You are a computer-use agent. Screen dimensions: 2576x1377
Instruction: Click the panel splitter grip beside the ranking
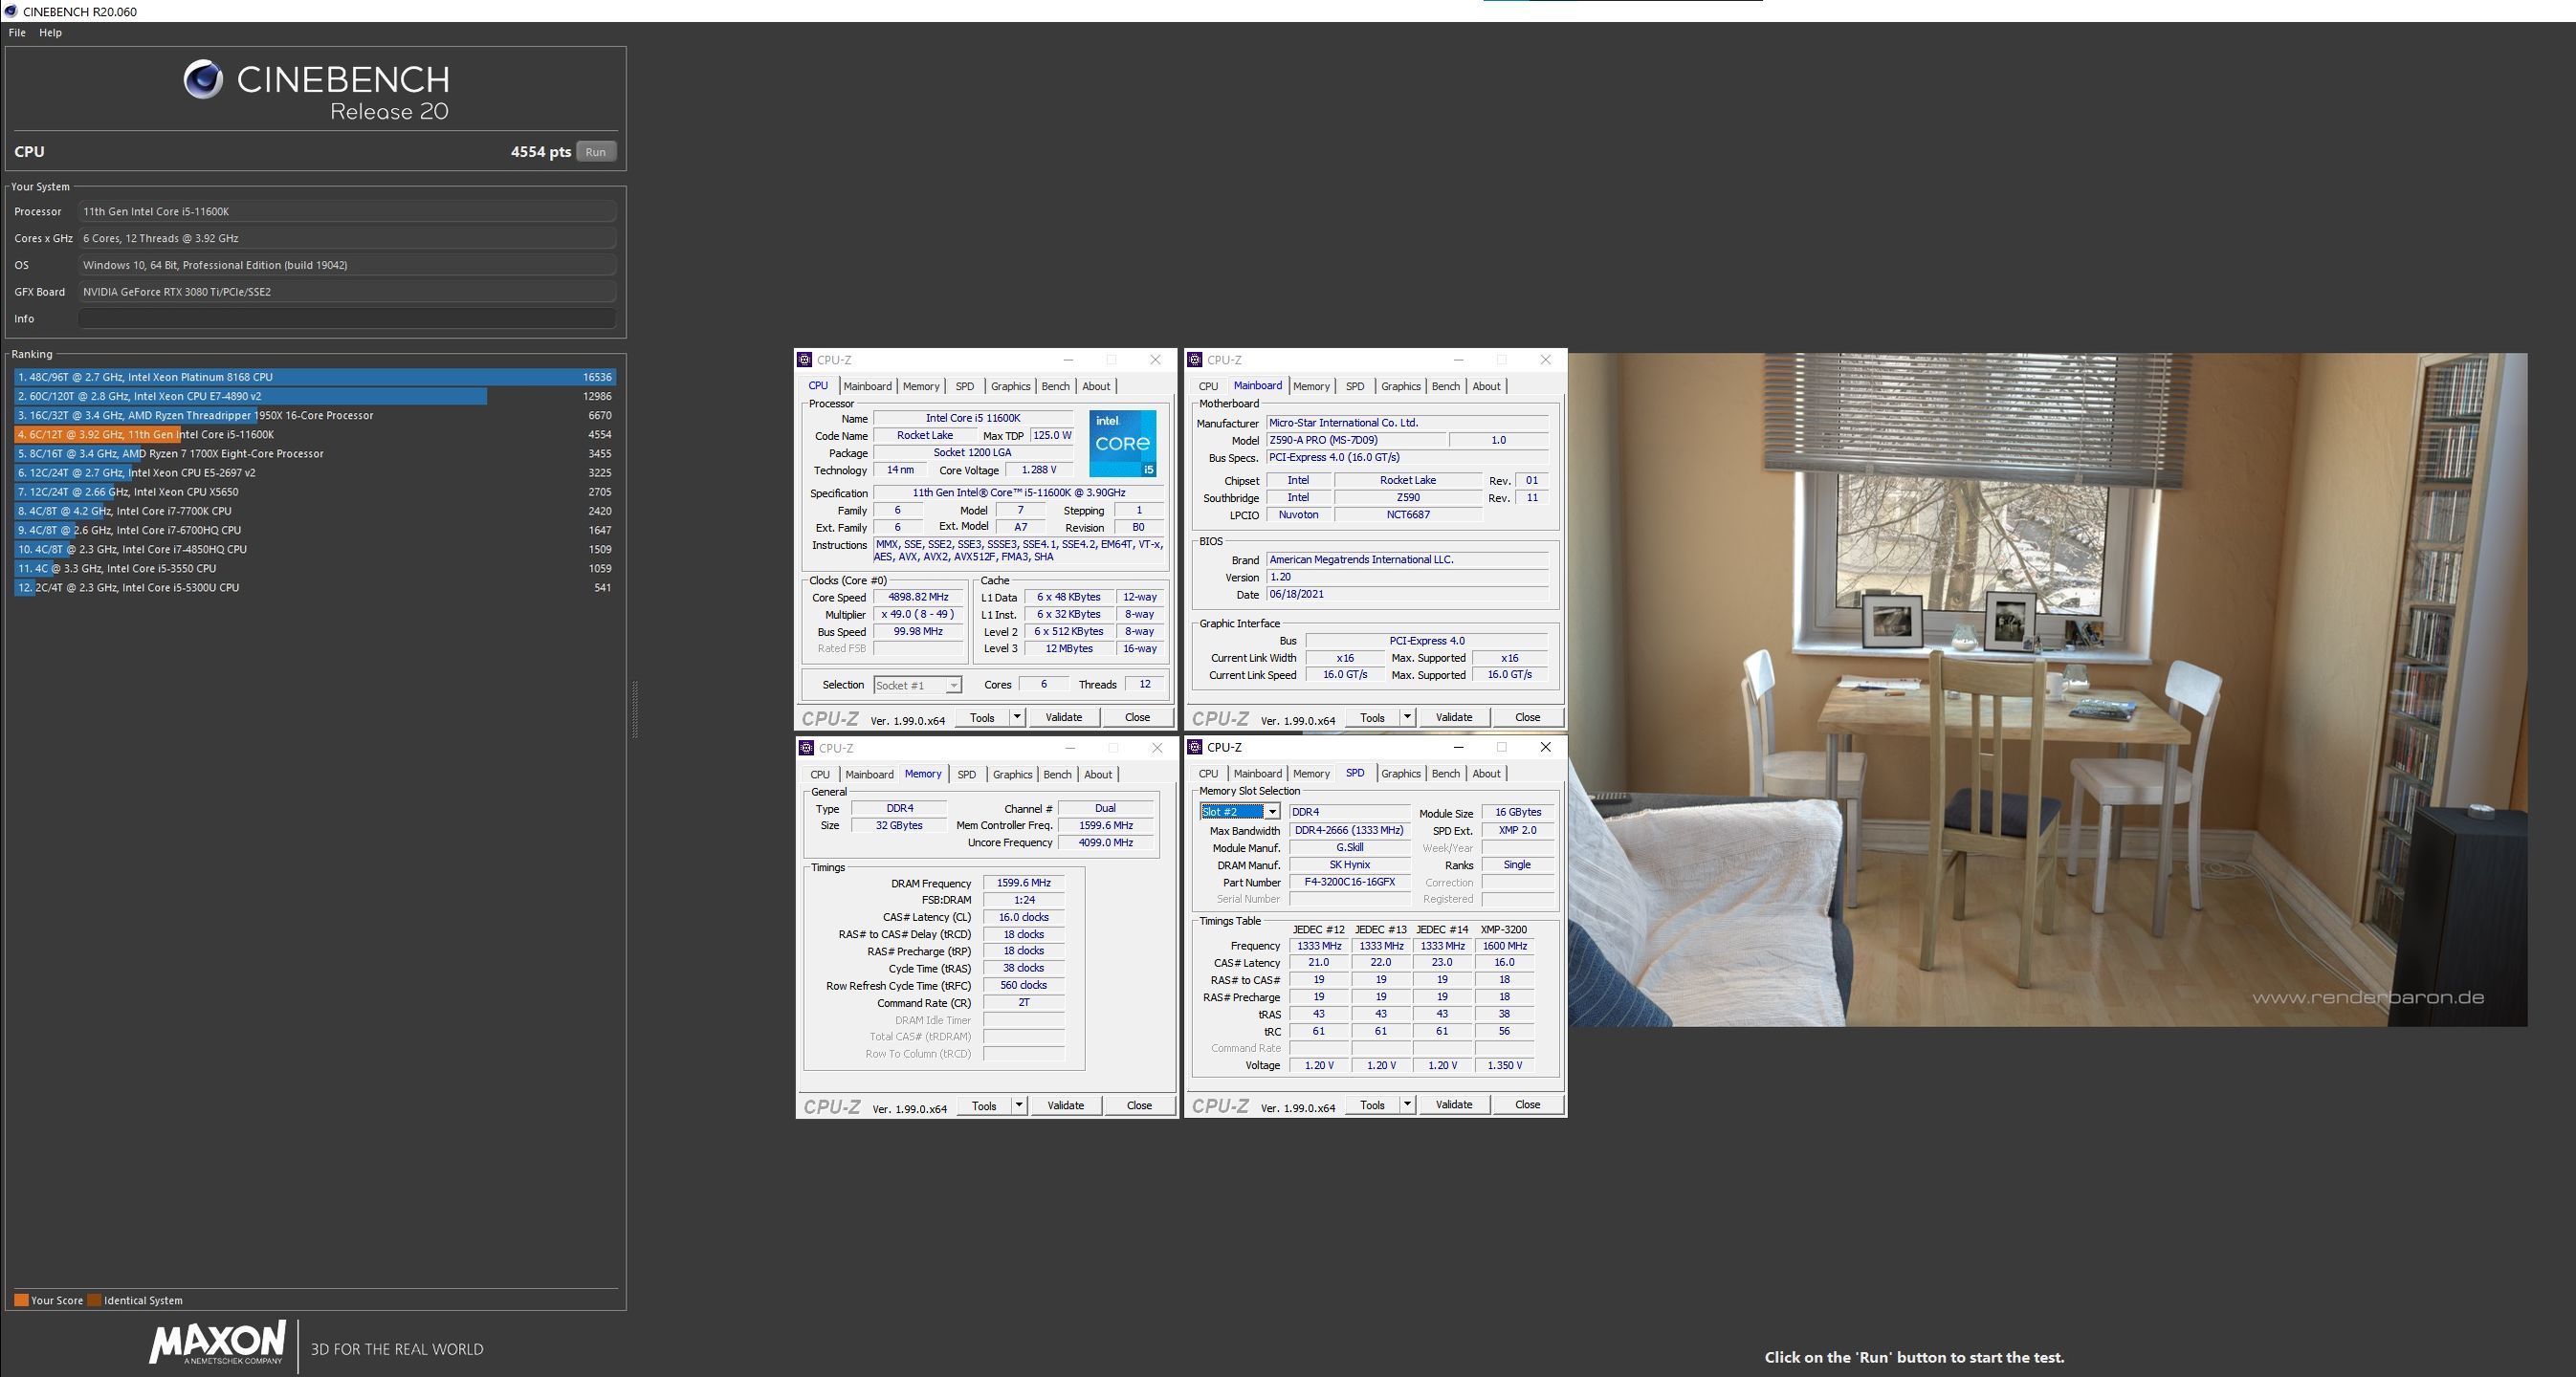(635, 709)
